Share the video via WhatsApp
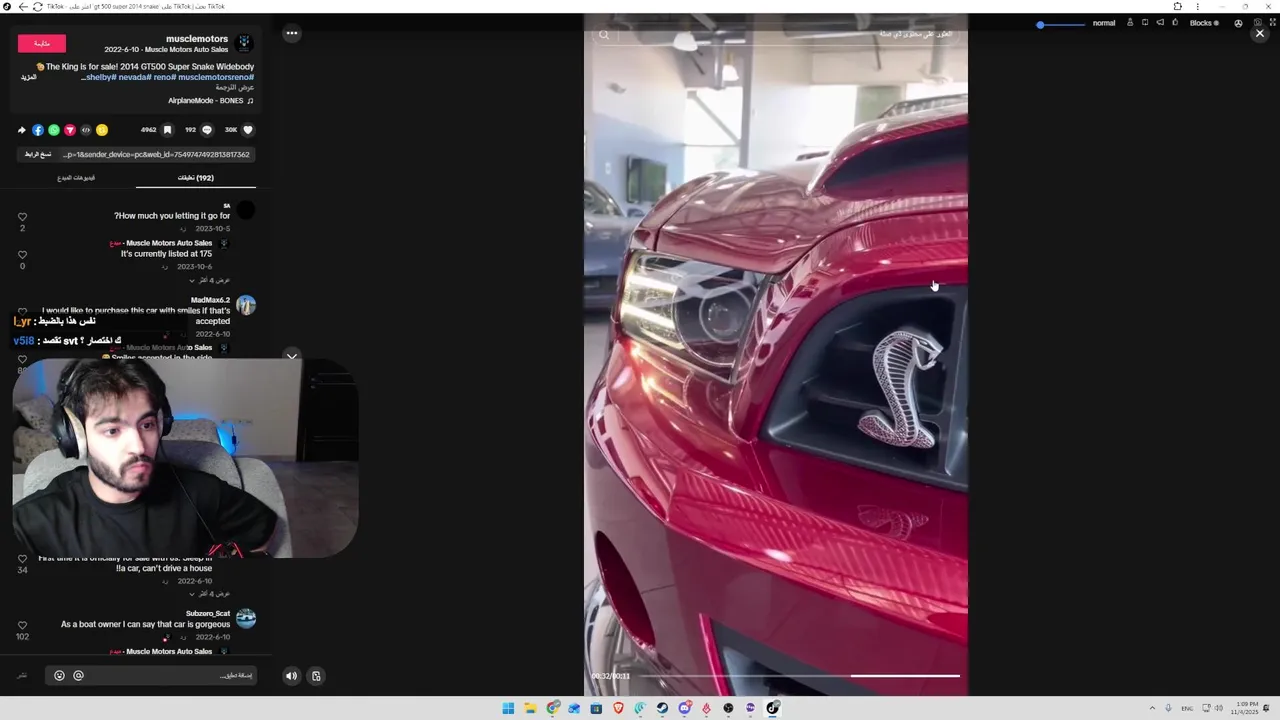The image size is (1280, 720). click(54, 130)
